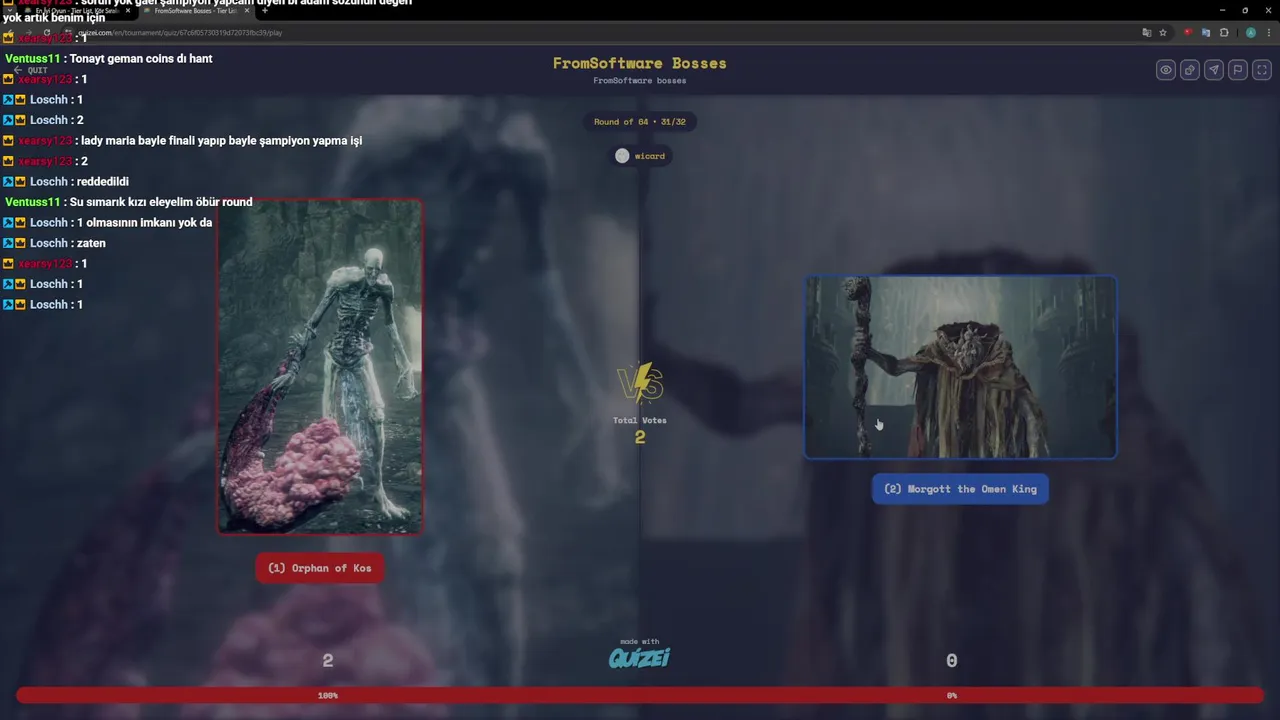Click the Total Votes counter

pyautogui.click(x=640, y=429)
